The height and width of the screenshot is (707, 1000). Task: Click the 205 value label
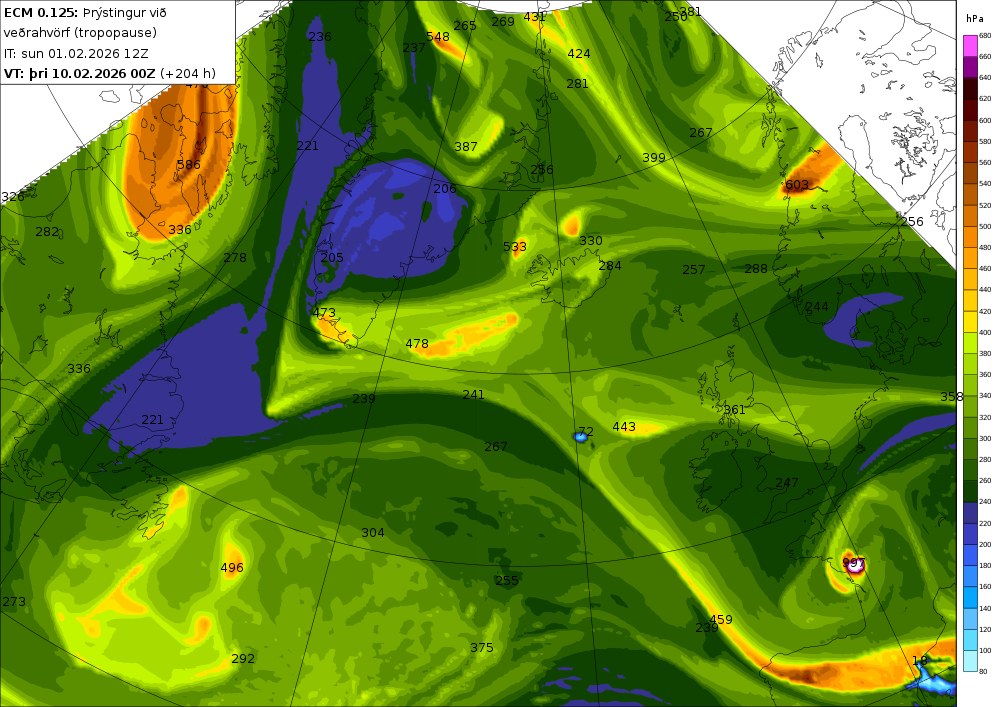click(x=332, y=258)
